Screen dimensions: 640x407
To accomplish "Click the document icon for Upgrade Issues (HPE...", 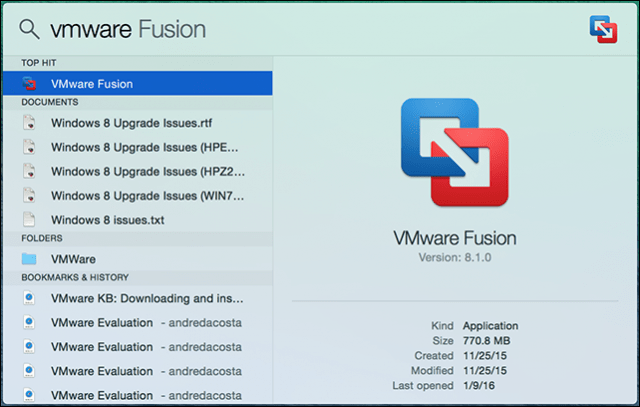I will pos(29,147).
